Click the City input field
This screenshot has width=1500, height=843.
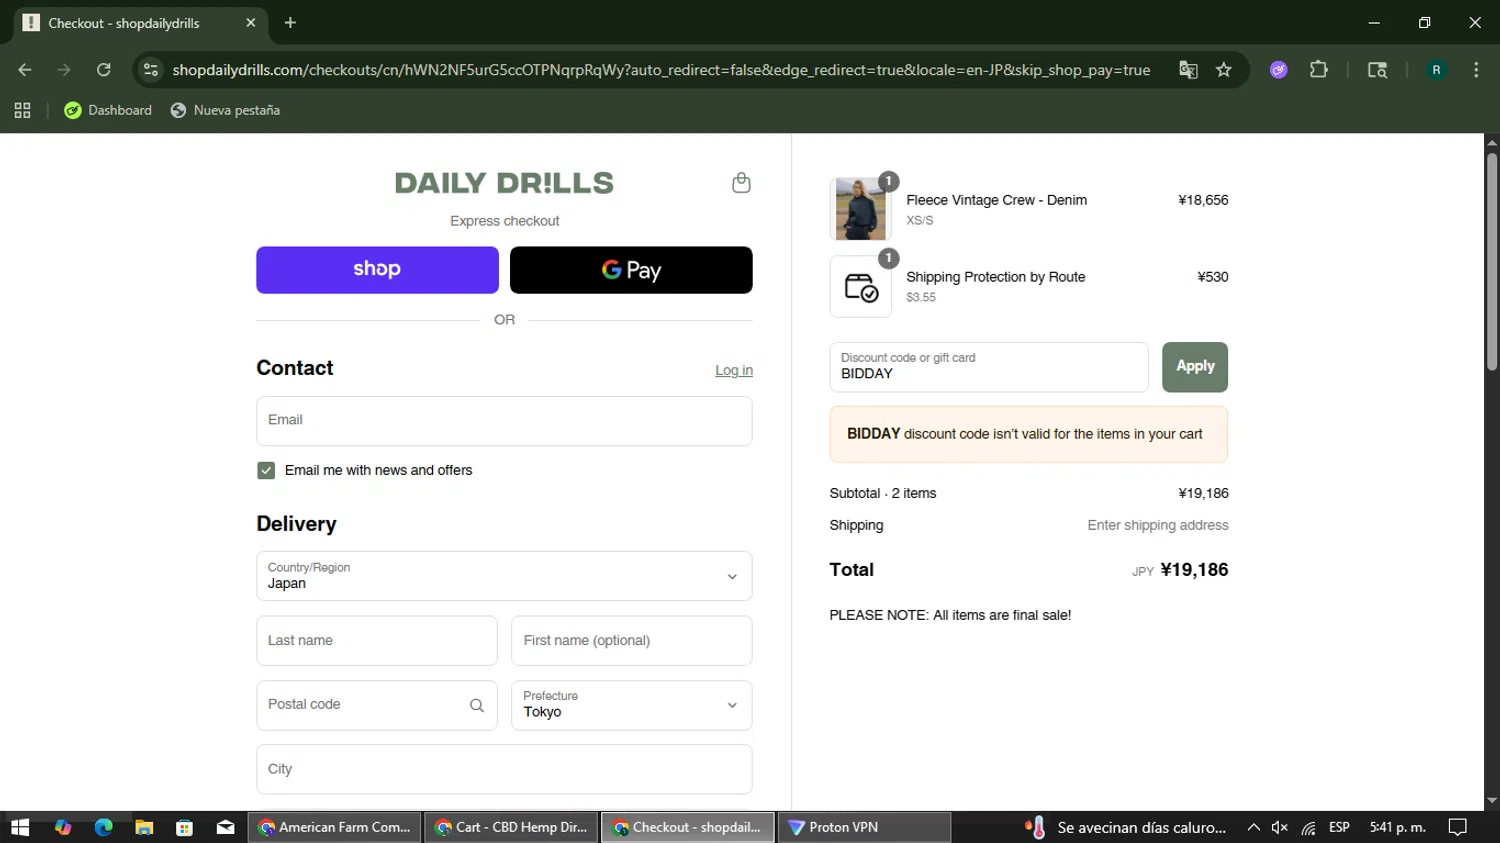504,769
